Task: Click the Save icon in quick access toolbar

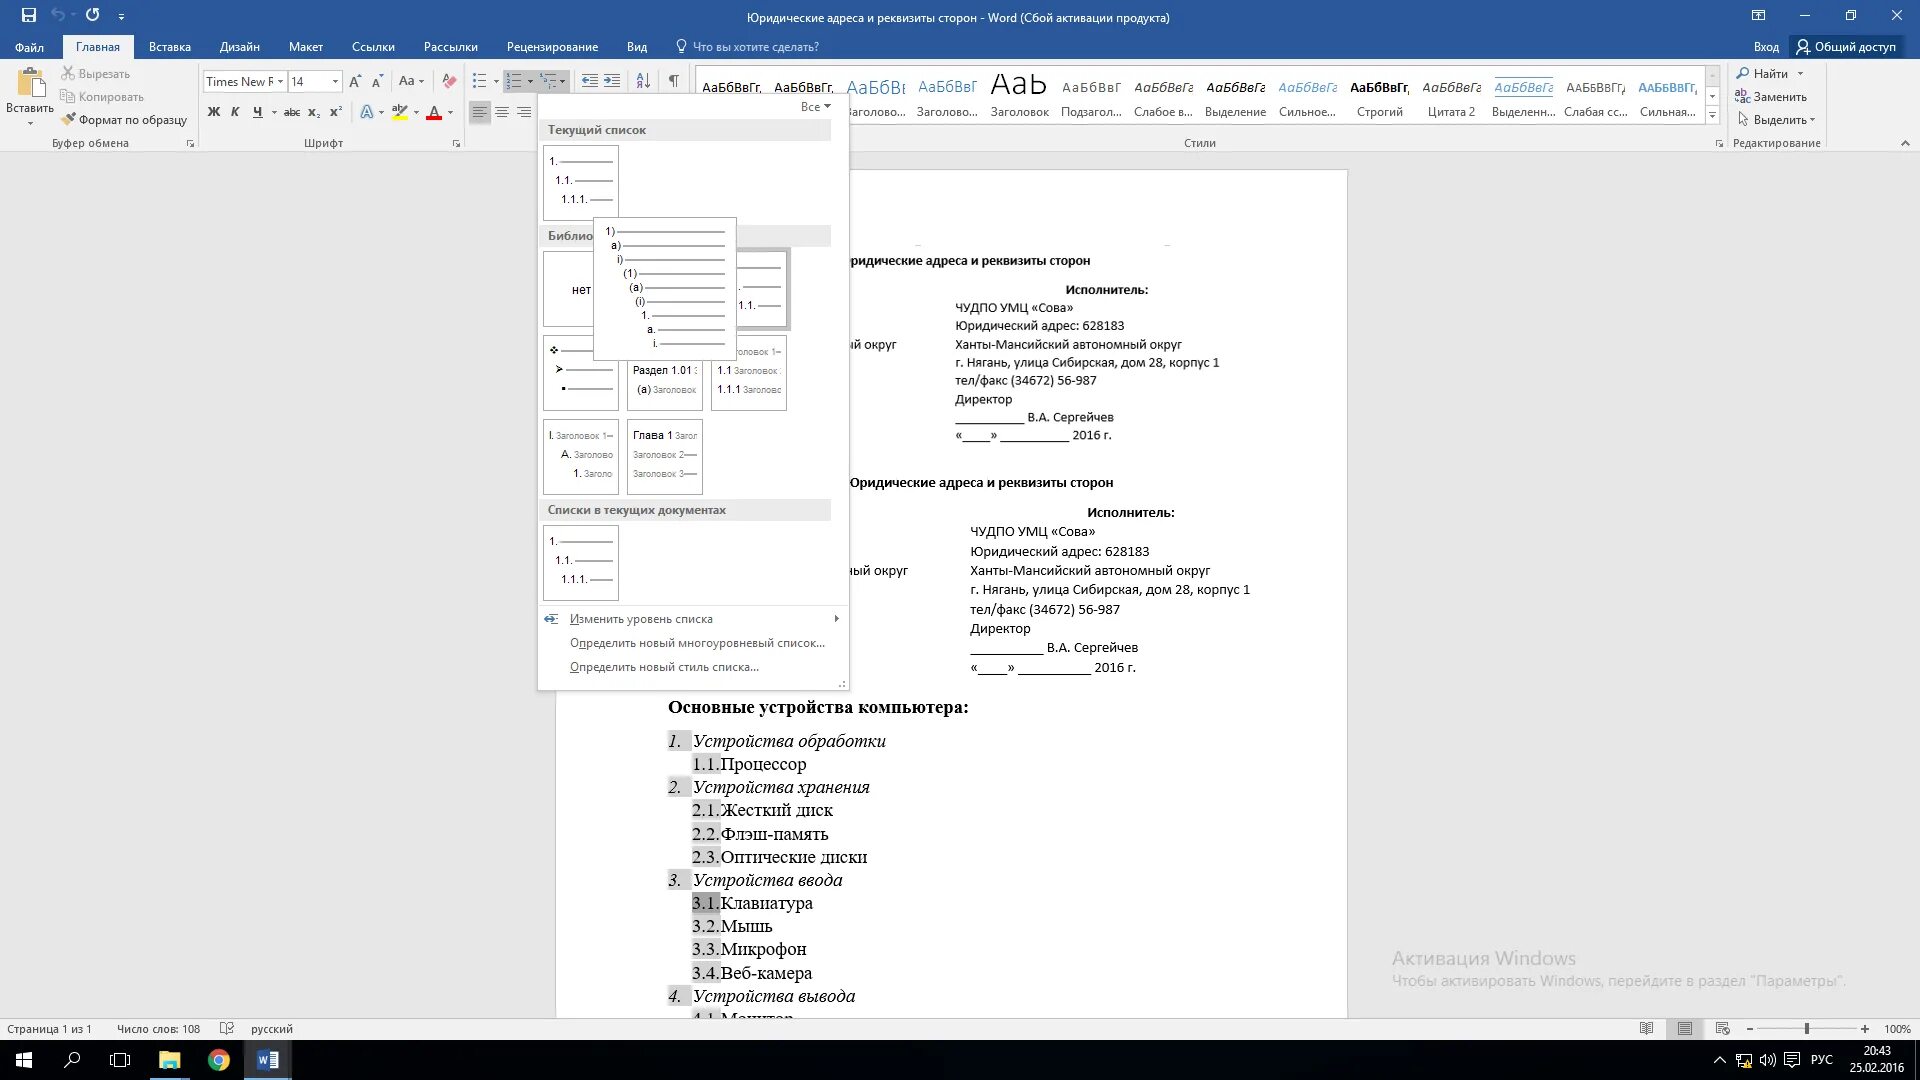Action: (29, 15)
